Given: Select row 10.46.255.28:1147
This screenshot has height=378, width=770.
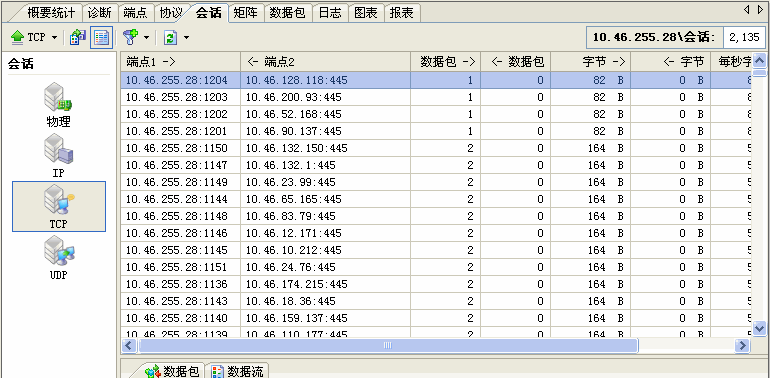Looking at the screenshot, I should pos(436,165).
